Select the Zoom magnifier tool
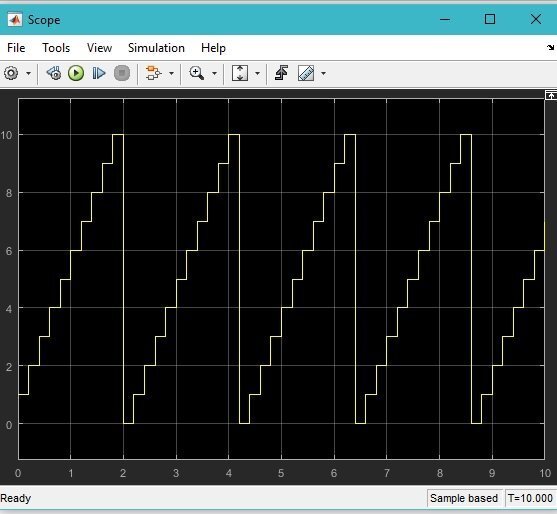Screen dimensions: 557x514 point(196,74)
